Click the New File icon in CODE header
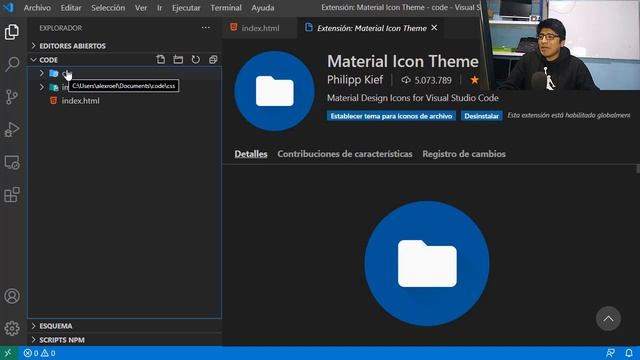Screen dimensions: 640x360 click(161, 60)
